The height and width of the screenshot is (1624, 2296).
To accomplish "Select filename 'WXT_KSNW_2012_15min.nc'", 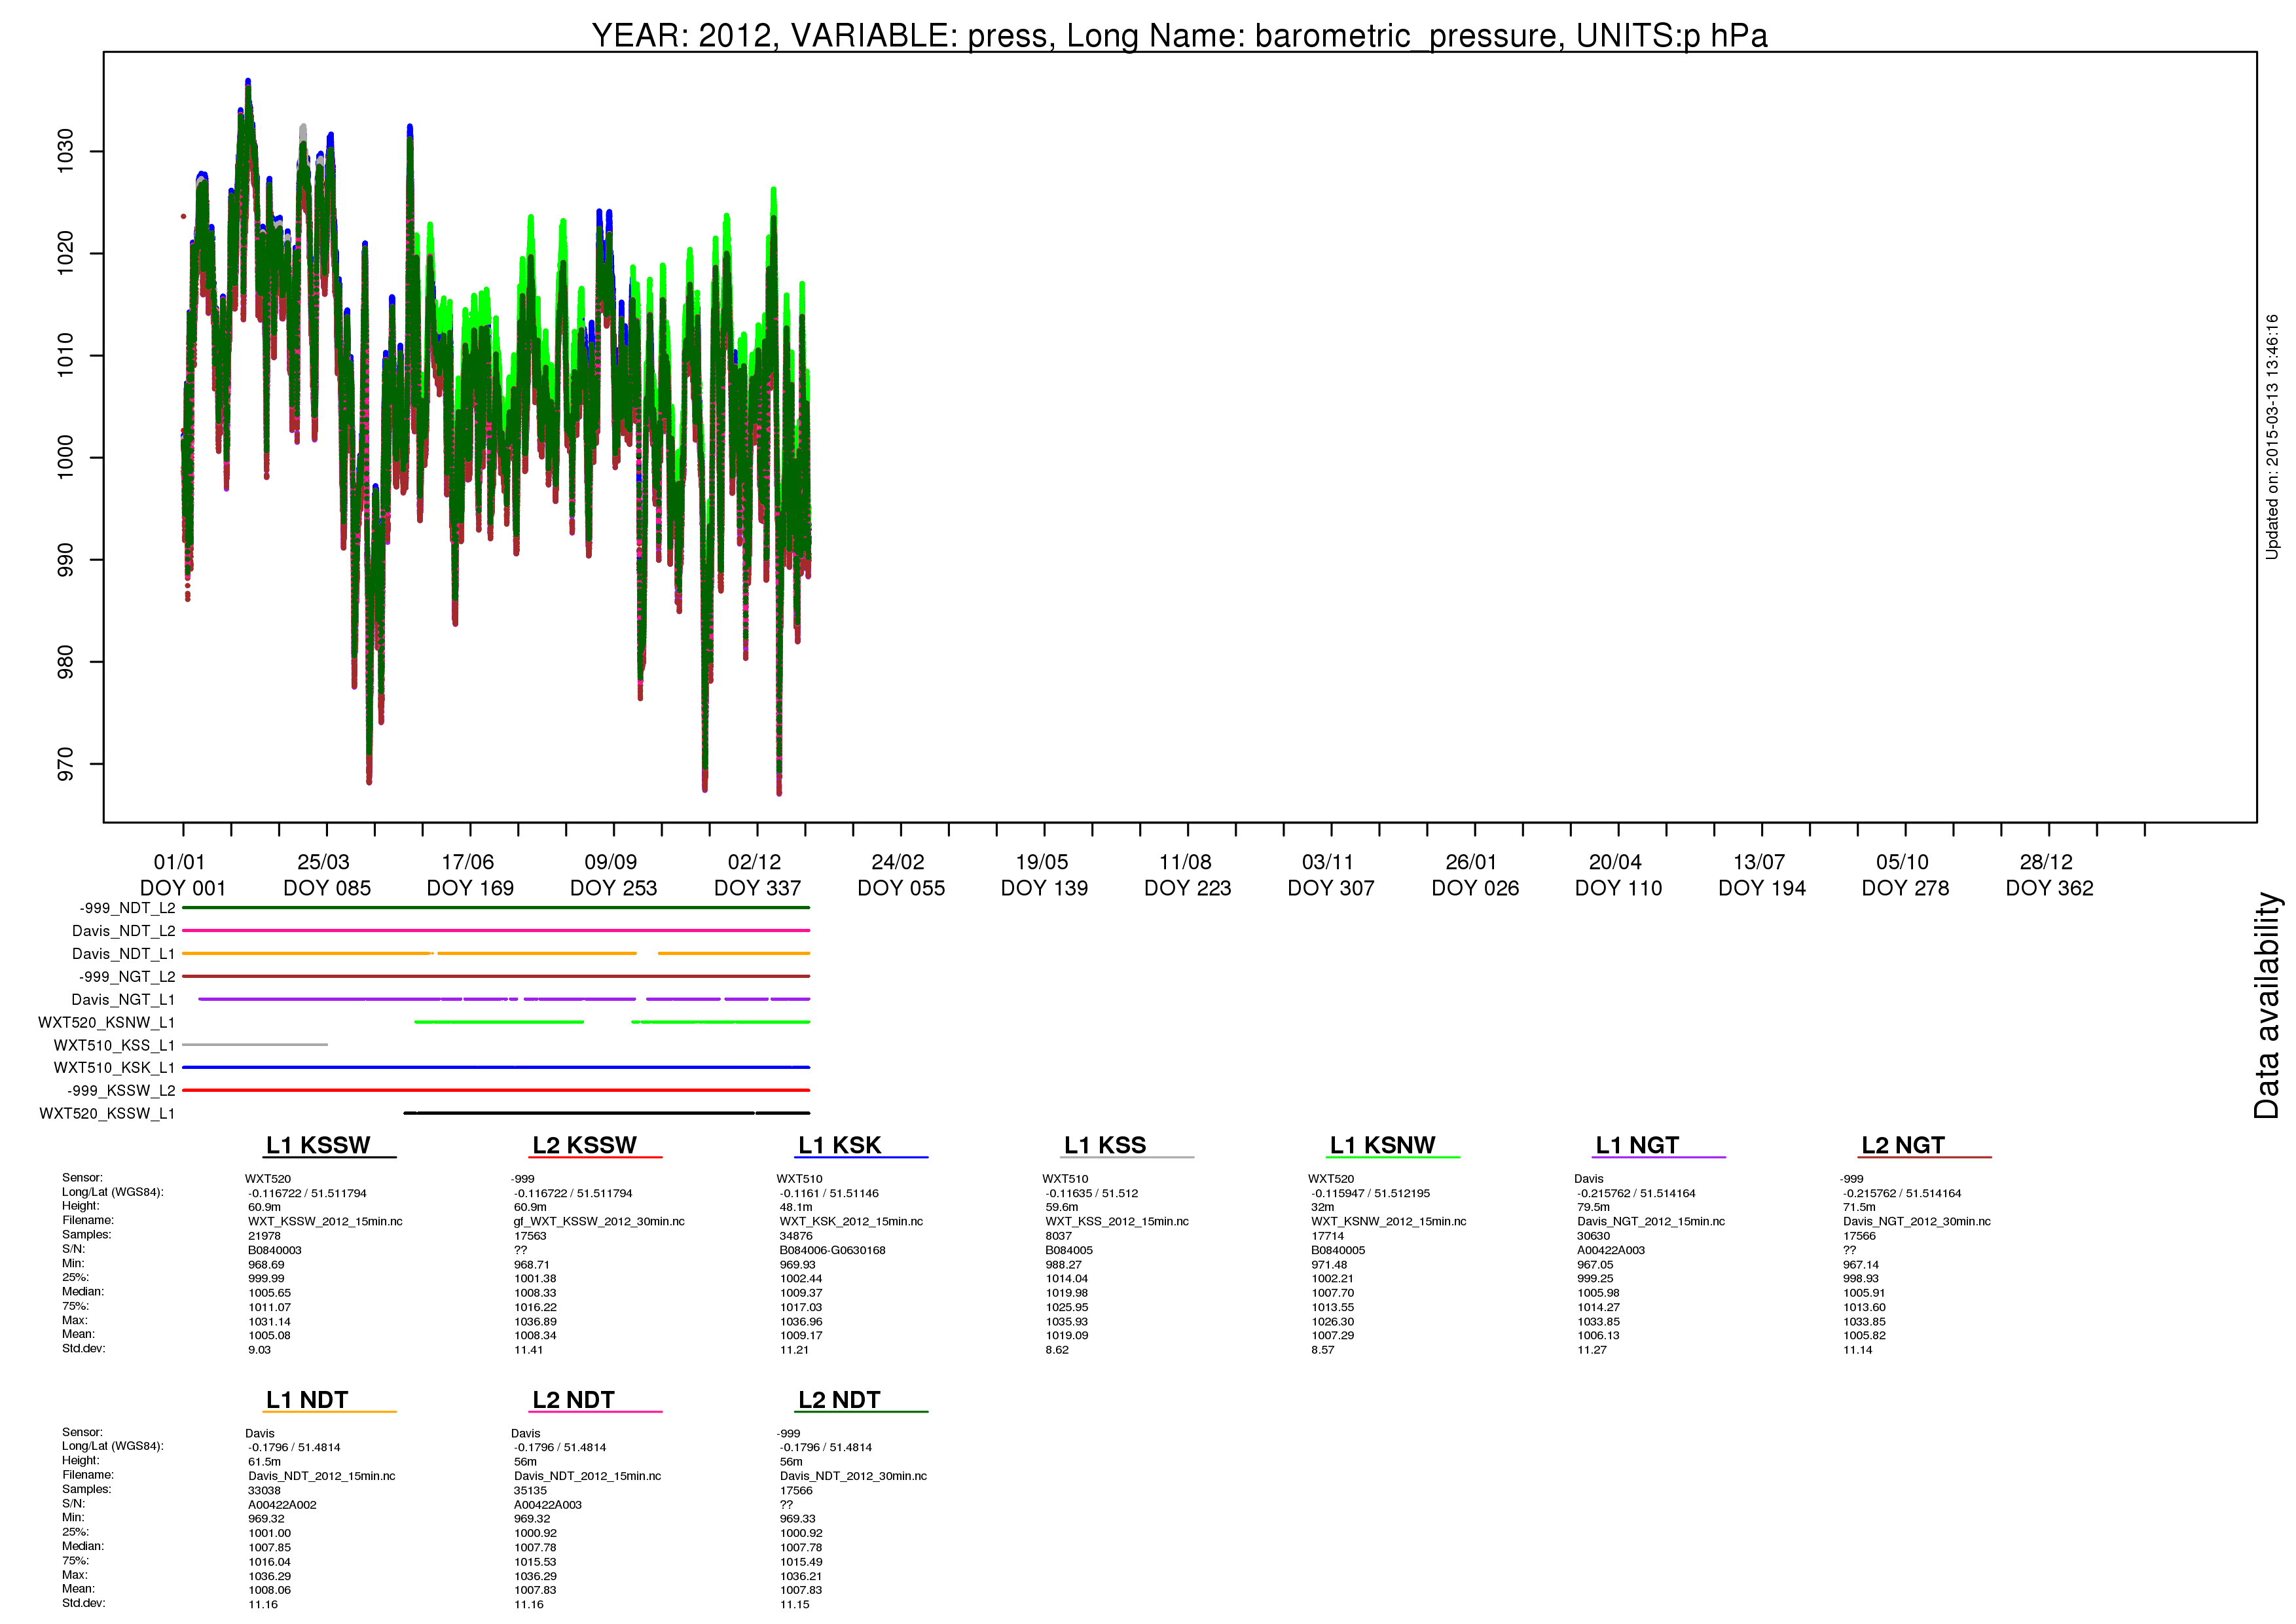I will click(1389, 1222).
